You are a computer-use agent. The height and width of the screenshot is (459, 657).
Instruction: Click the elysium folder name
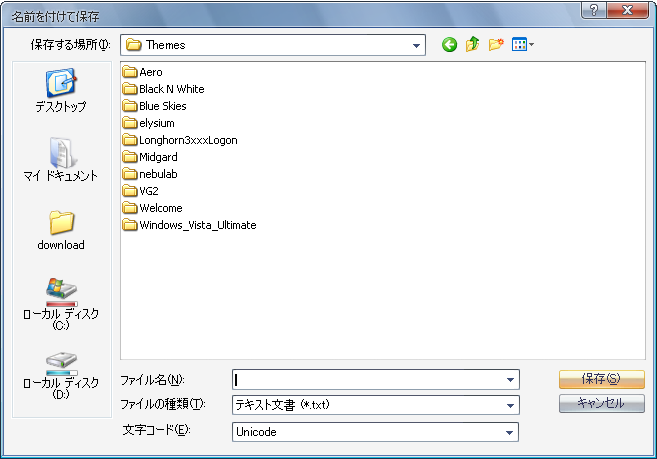click(157, 123)
